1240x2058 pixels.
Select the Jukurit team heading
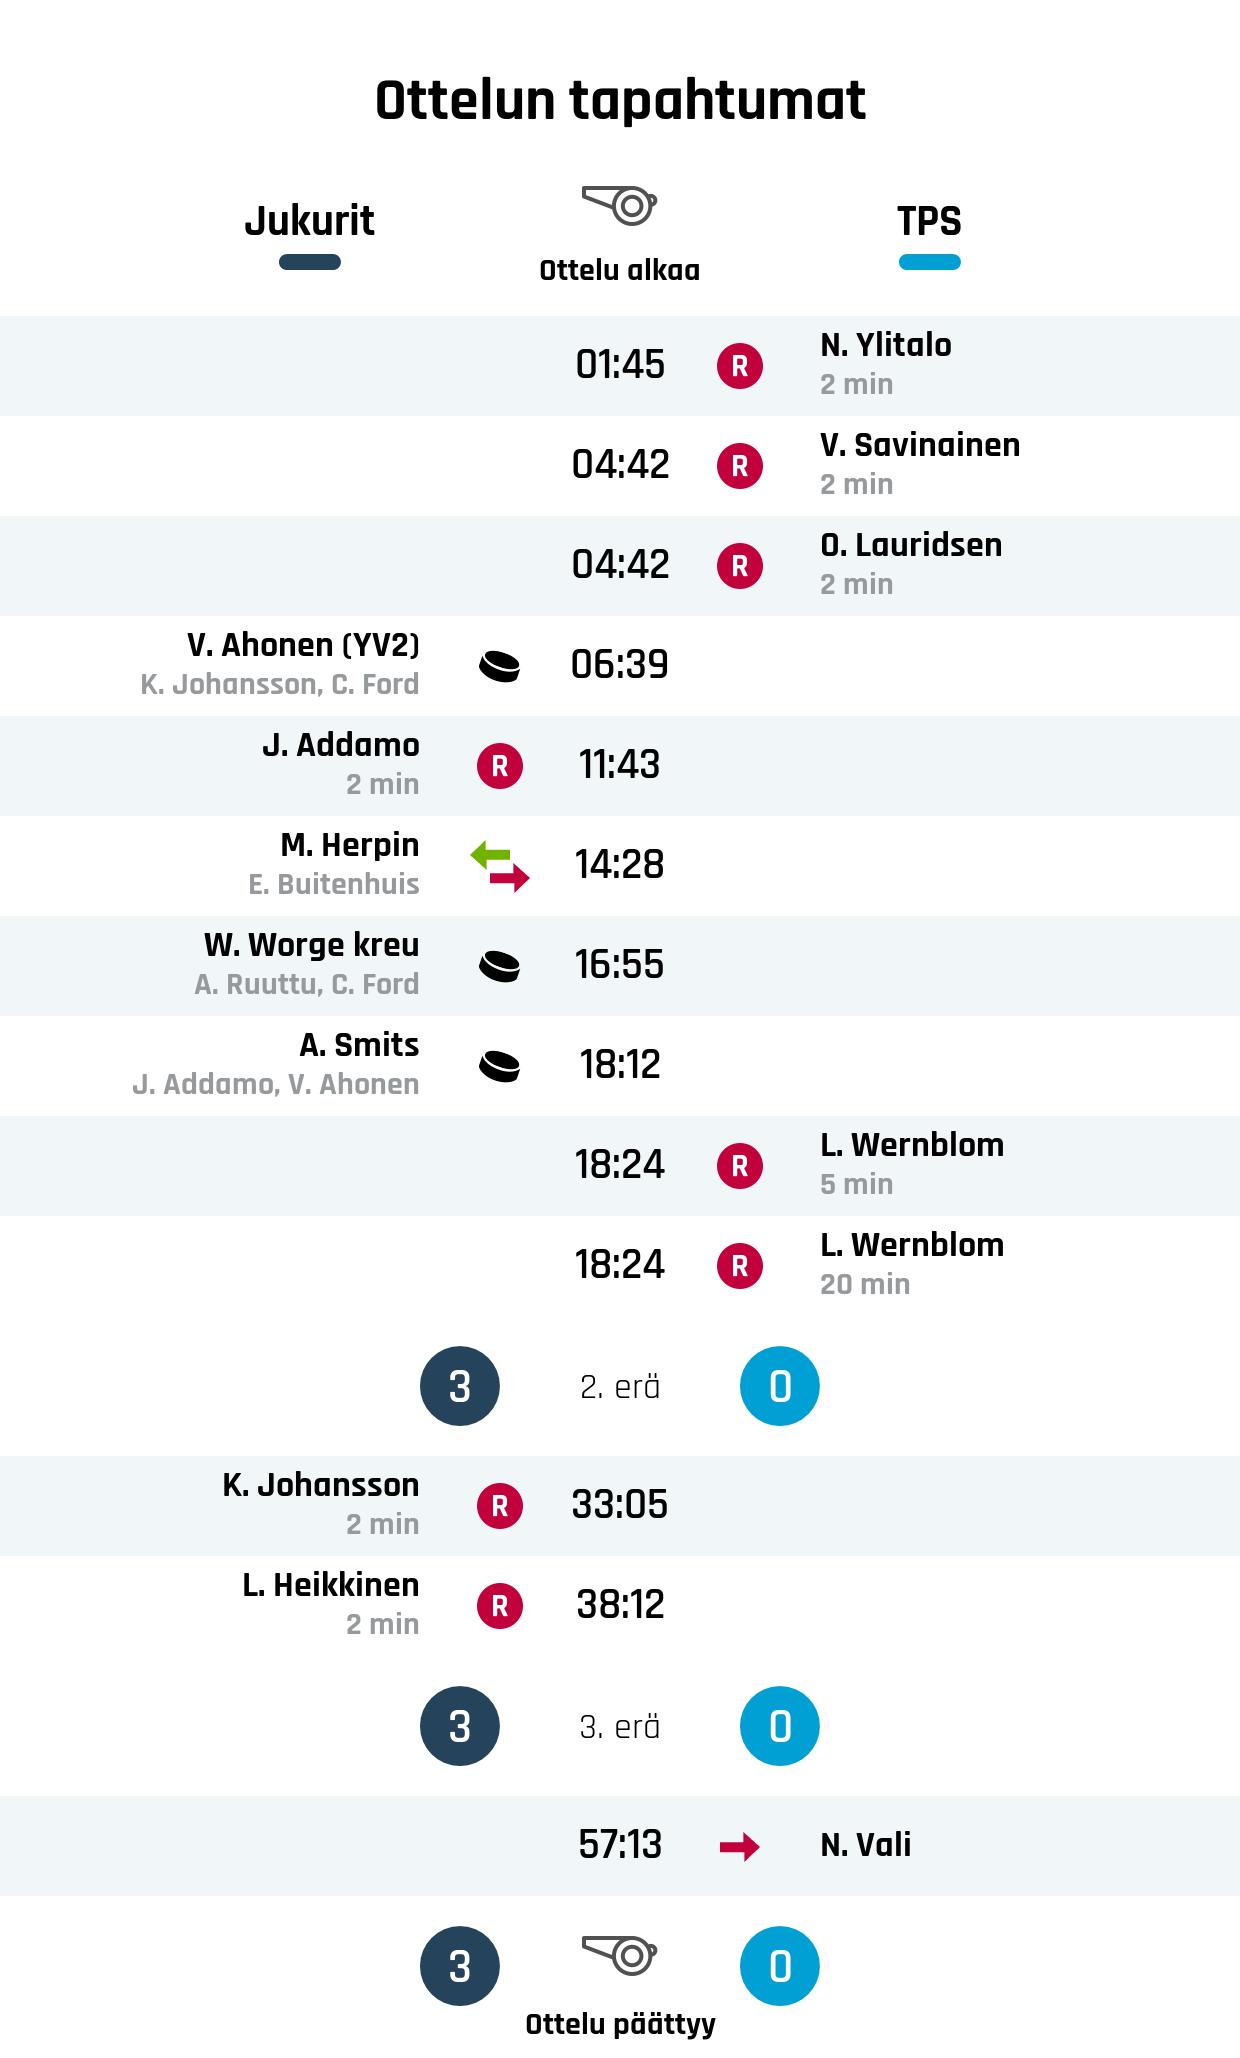click(310, 221)
